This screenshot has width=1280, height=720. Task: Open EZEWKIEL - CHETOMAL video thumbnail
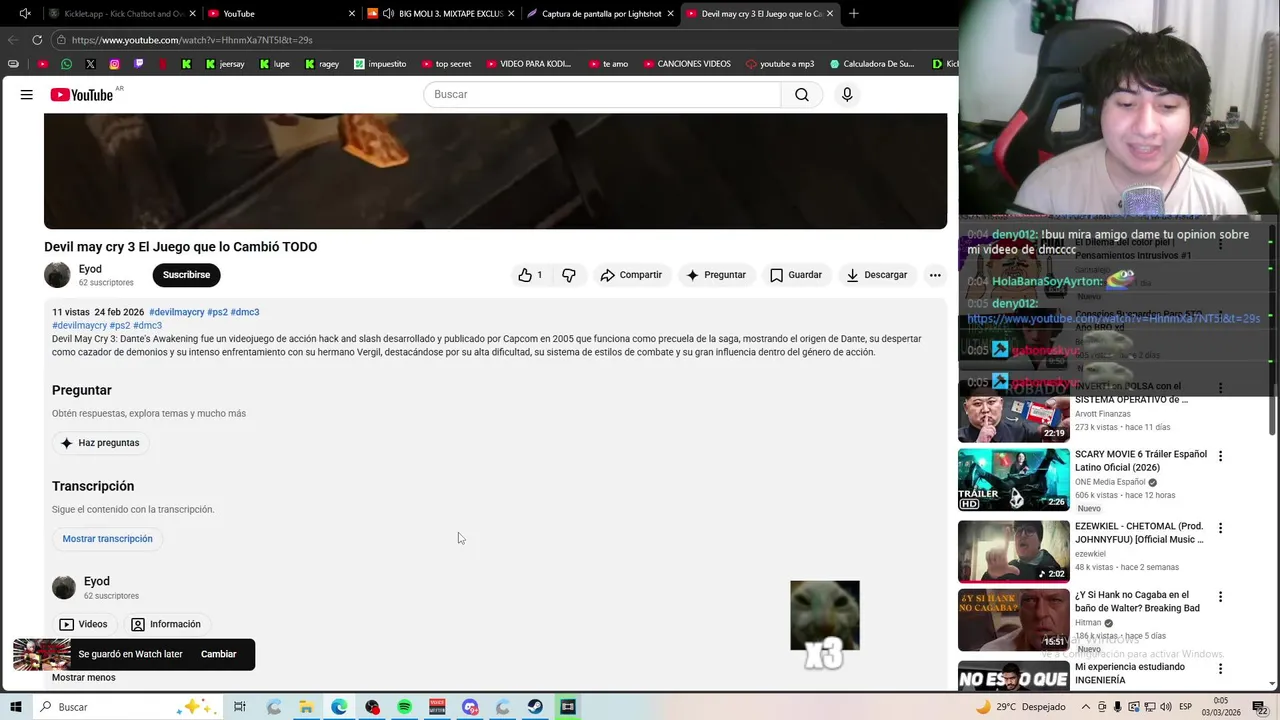click(1014, 552)
